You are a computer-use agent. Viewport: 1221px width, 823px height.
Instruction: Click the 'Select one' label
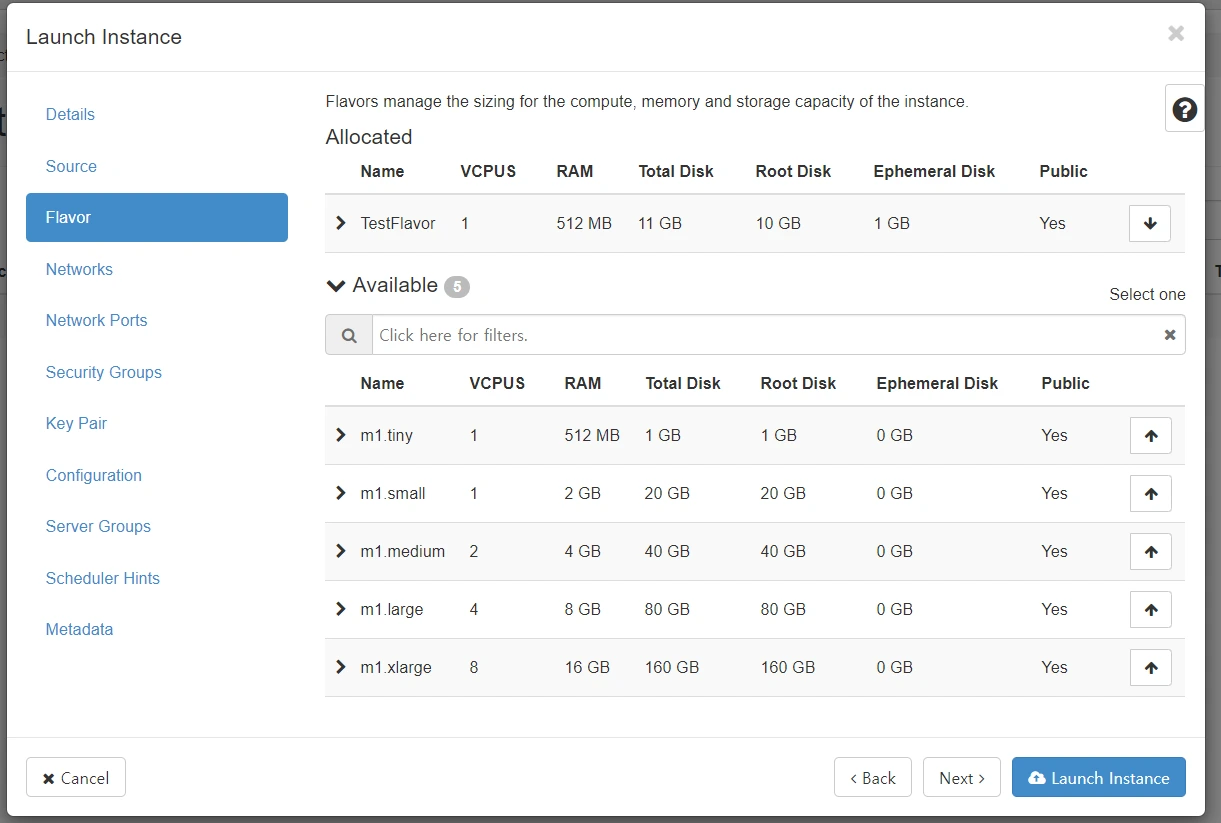[1147, 294]
